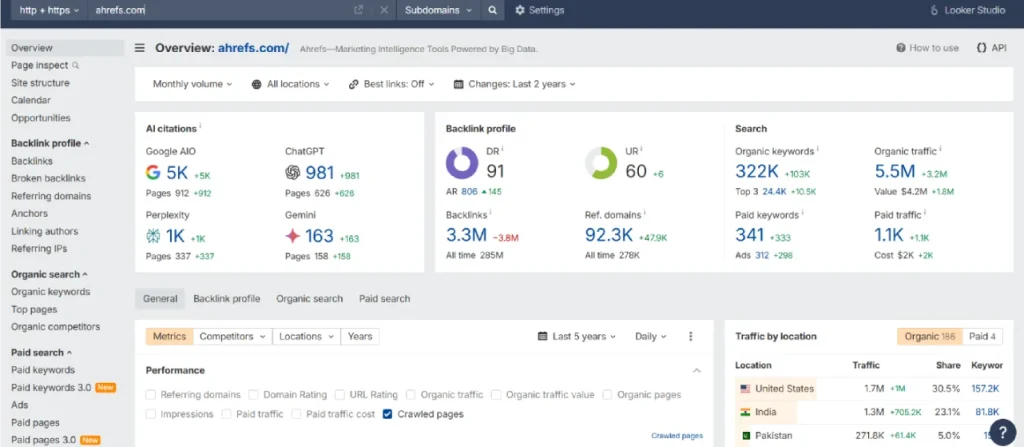Screen dimensions: 1024x447
Task: Enable Domain Rating checkbox
Action: pyautogui.click(x=253, y=395)
